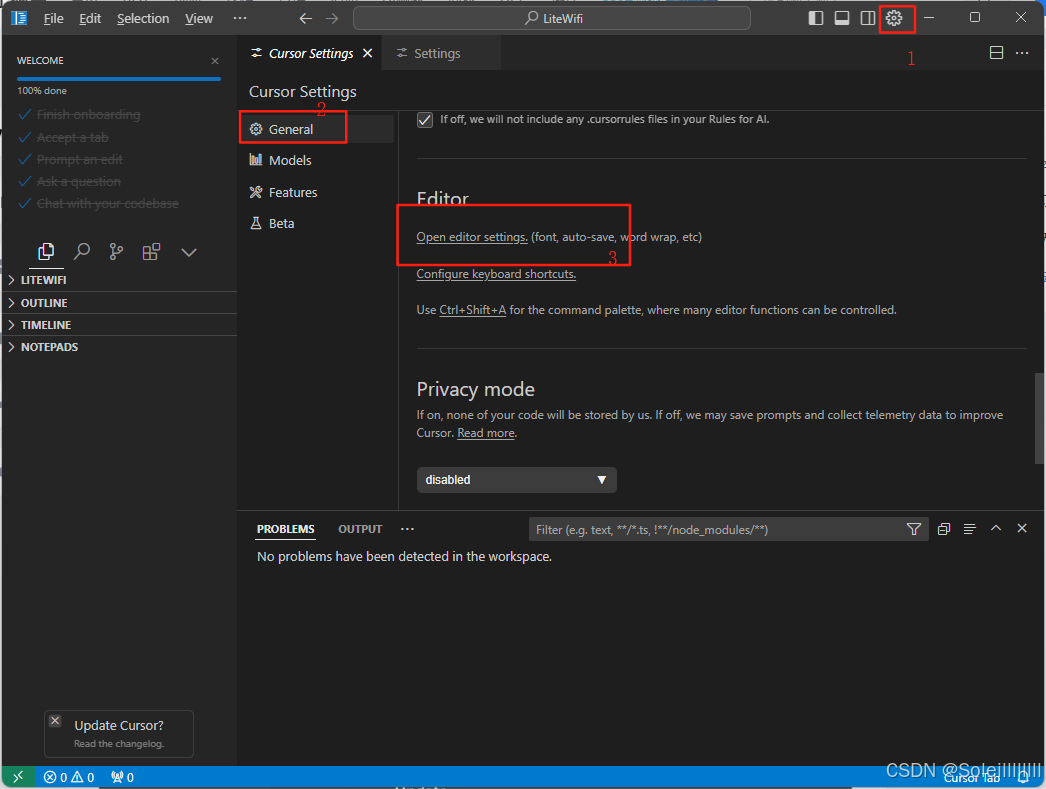The width and height of the screenshot is (1046, 789).
Task: Expand the NOTEPADS section
Action: click(x=120, y=347)
